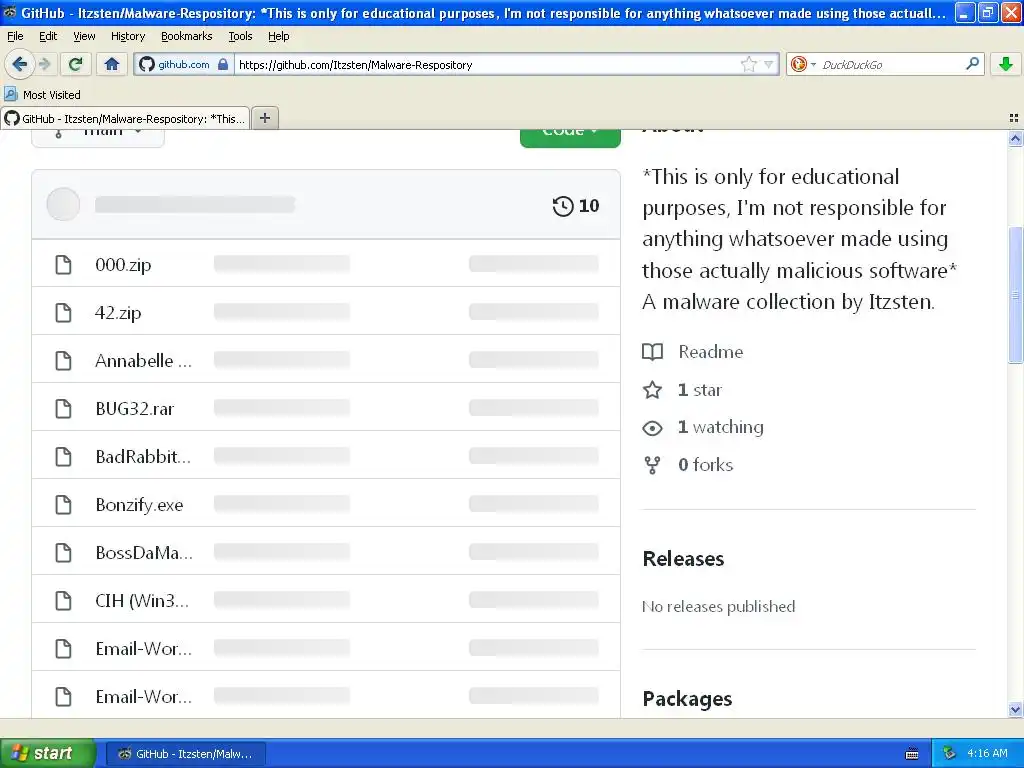Click the Readme book icon
The height and width of the screenshot is (768, 1024).
click(652, 352)
